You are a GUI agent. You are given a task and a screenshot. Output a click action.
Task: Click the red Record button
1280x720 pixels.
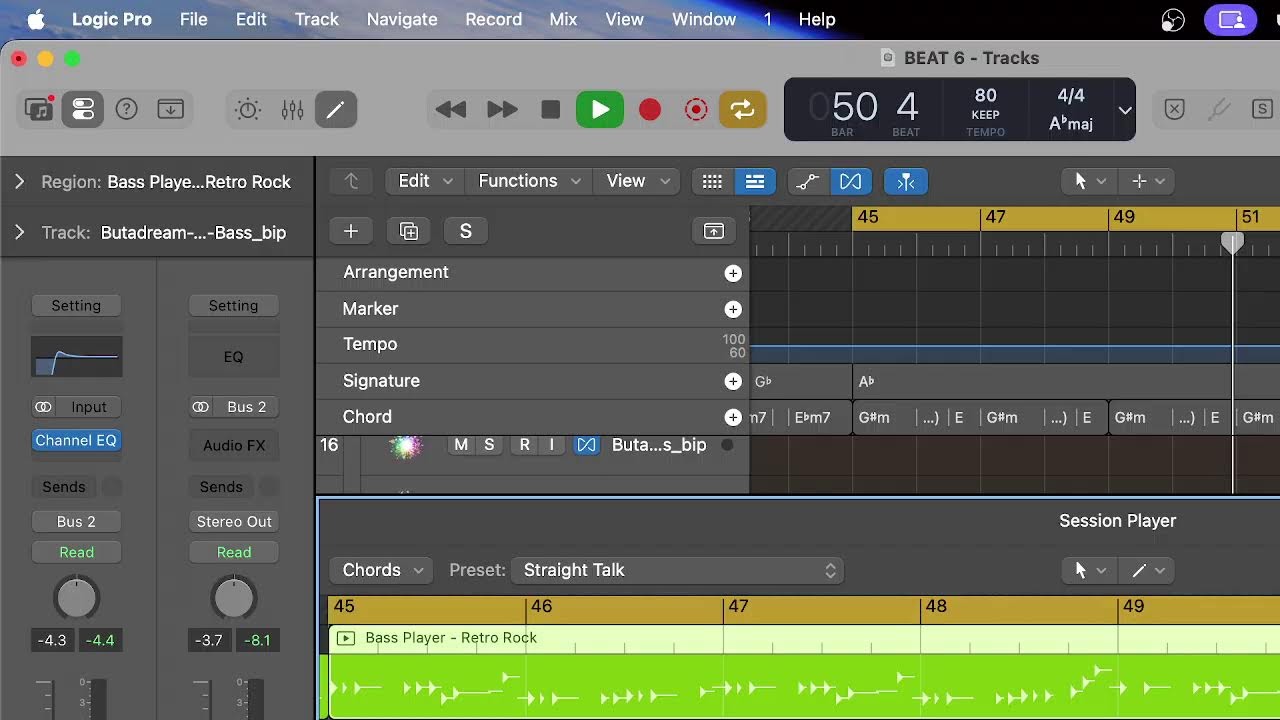650,110
